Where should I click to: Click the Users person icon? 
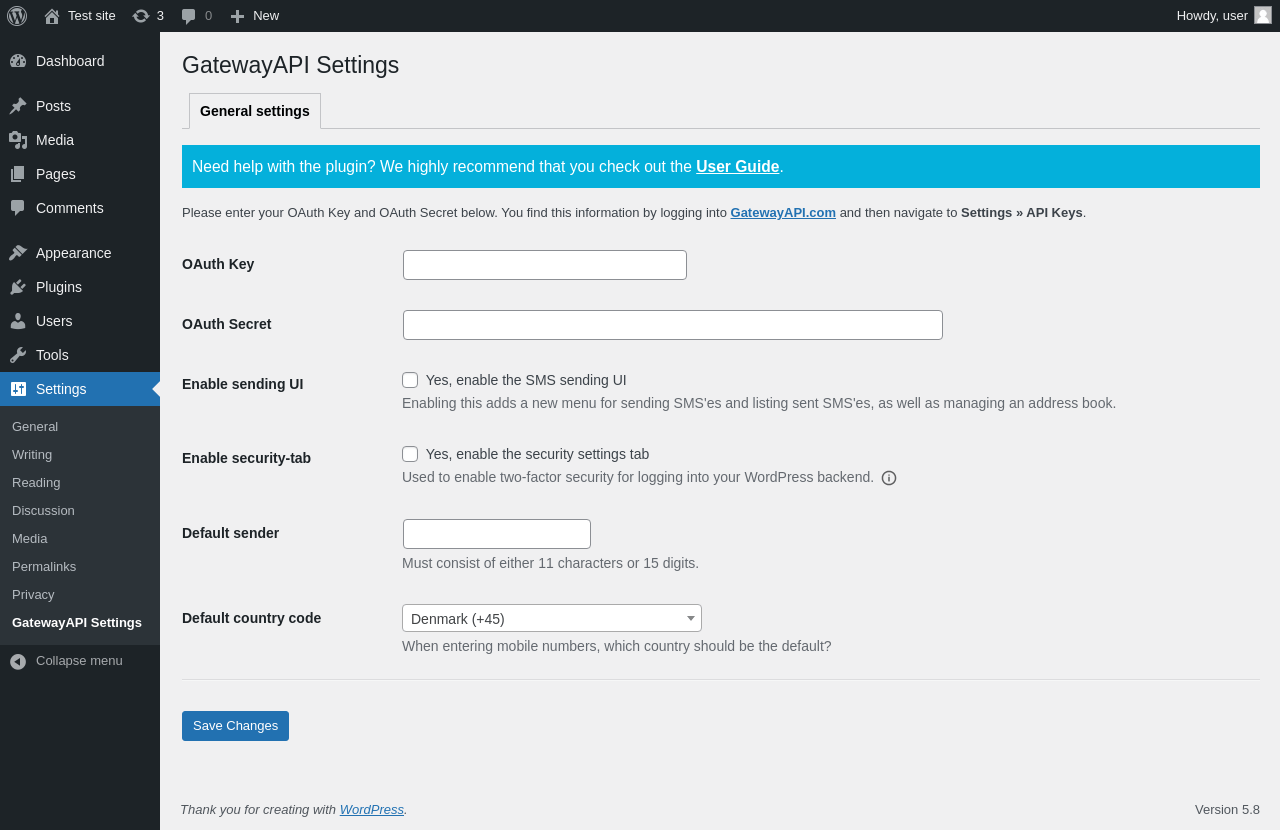18,321
